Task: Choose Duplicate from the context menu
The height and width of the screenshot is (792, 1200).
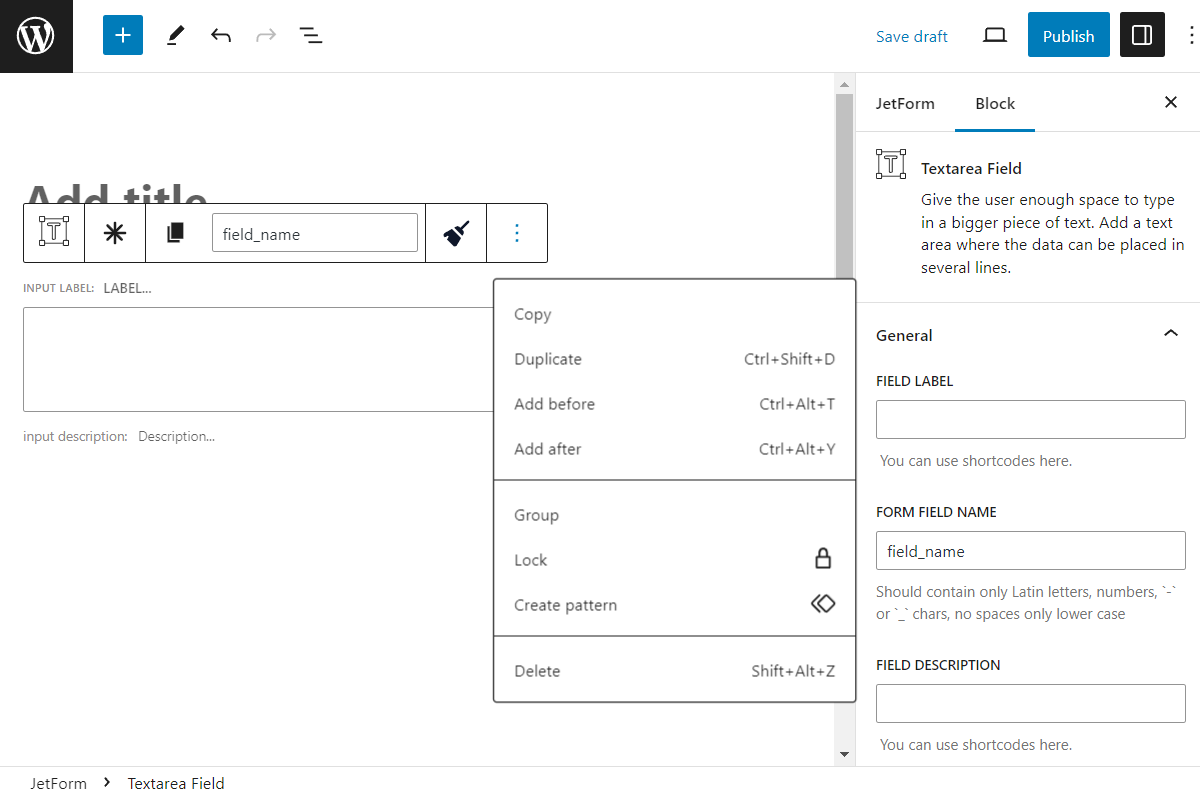Action: (547, 359)
